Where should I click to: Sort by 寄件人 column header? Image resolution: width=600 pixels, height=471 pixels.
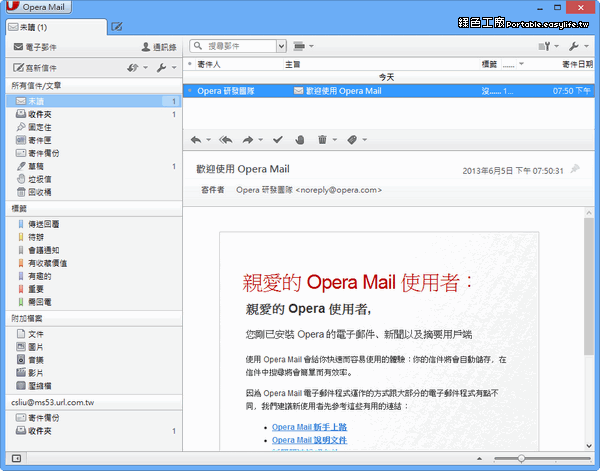[240, 64]
